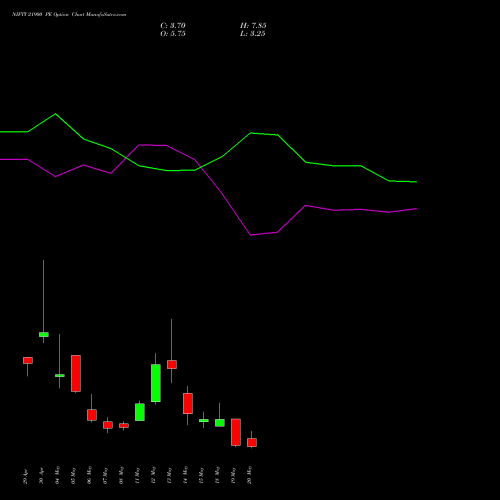500x500 pixels.
Task: Click the '20 May' date axis label
Action: 250,475
